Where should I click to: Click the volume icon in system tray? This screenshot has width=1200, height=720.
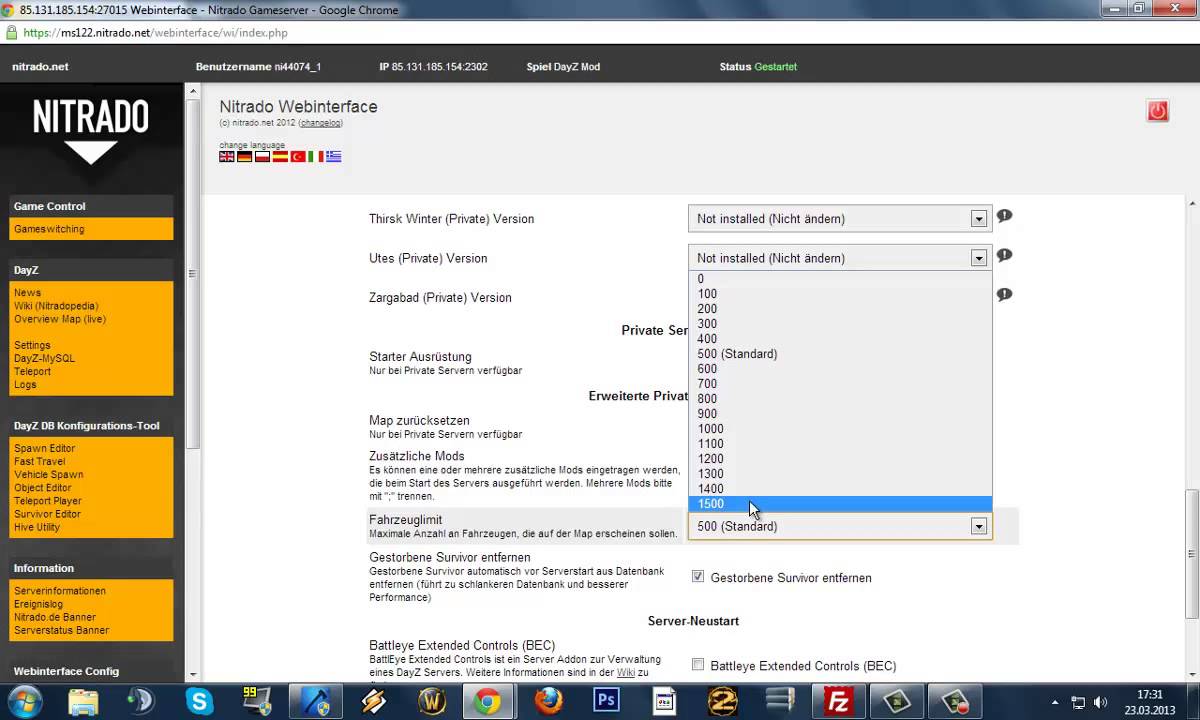click(1101, 702)
